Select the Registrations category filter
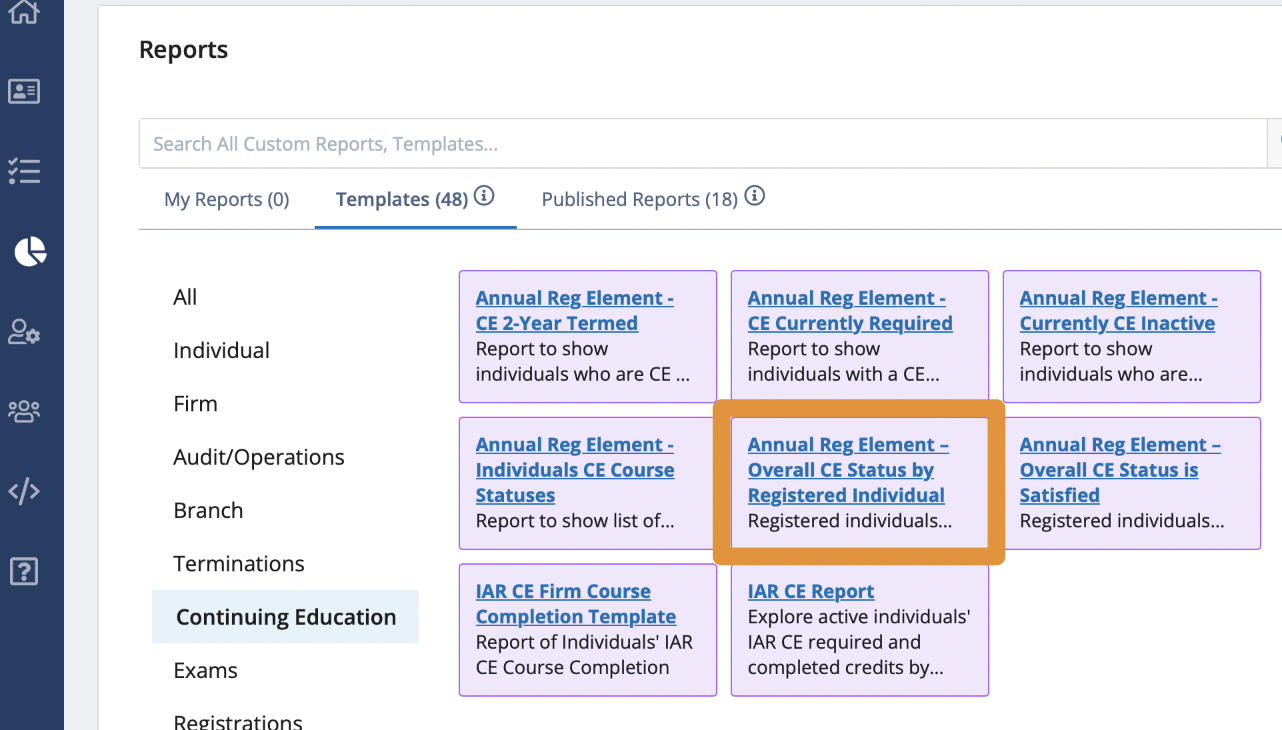 pos(238,721)
